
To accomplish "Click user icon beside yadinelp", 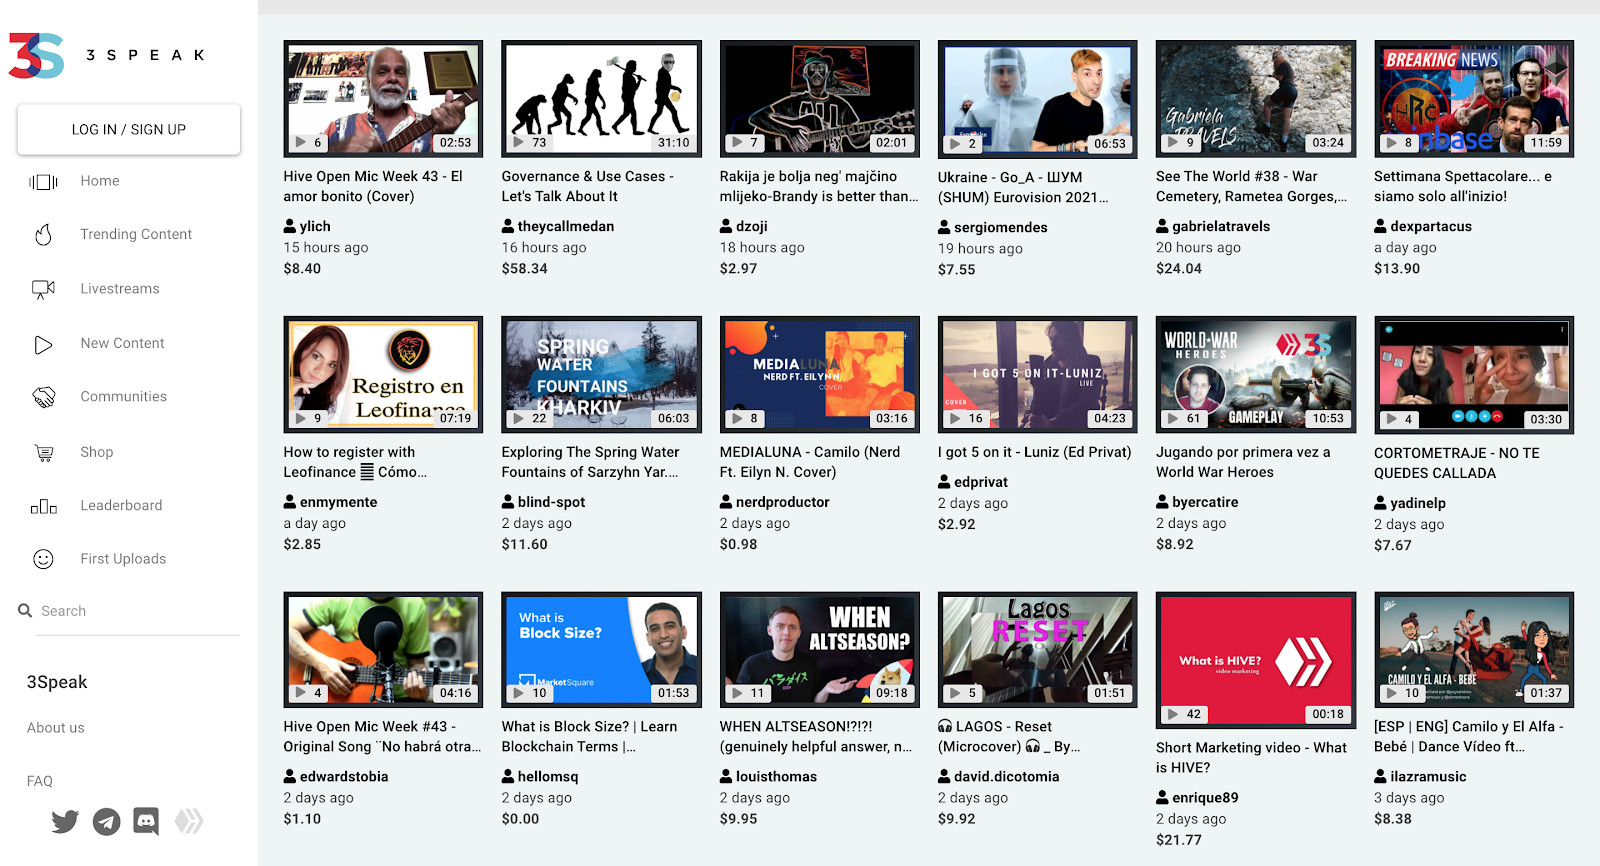I will click(1380, 503).
